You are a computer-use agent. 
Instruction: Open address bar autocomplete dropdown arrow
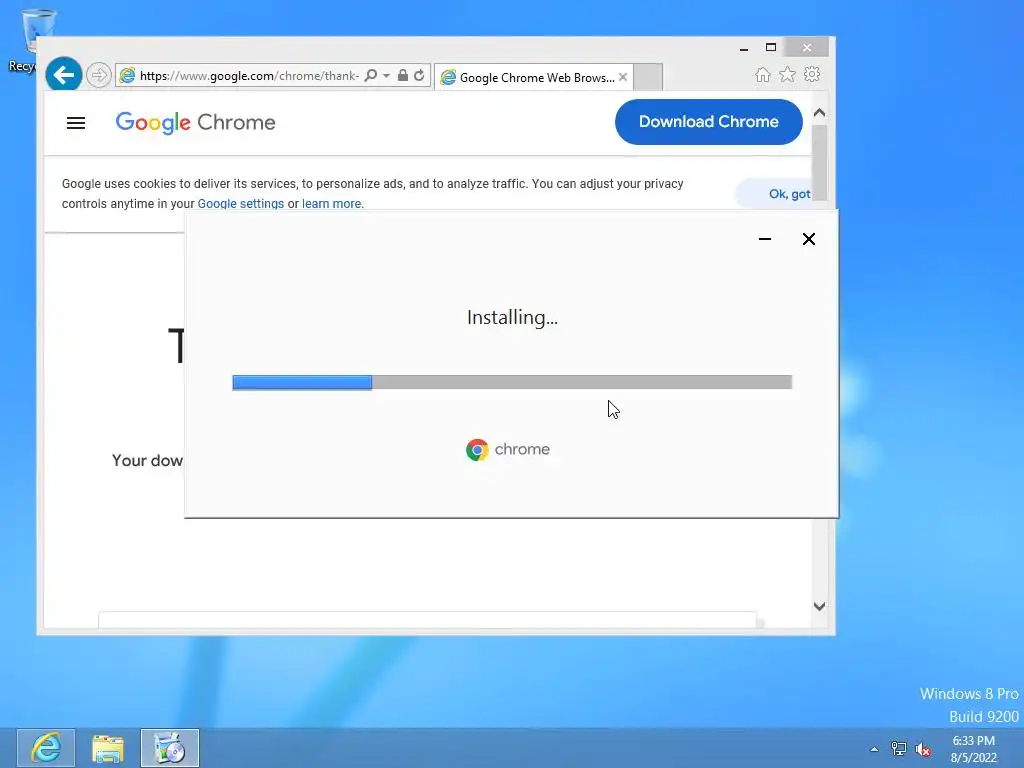tap(386, 76)
